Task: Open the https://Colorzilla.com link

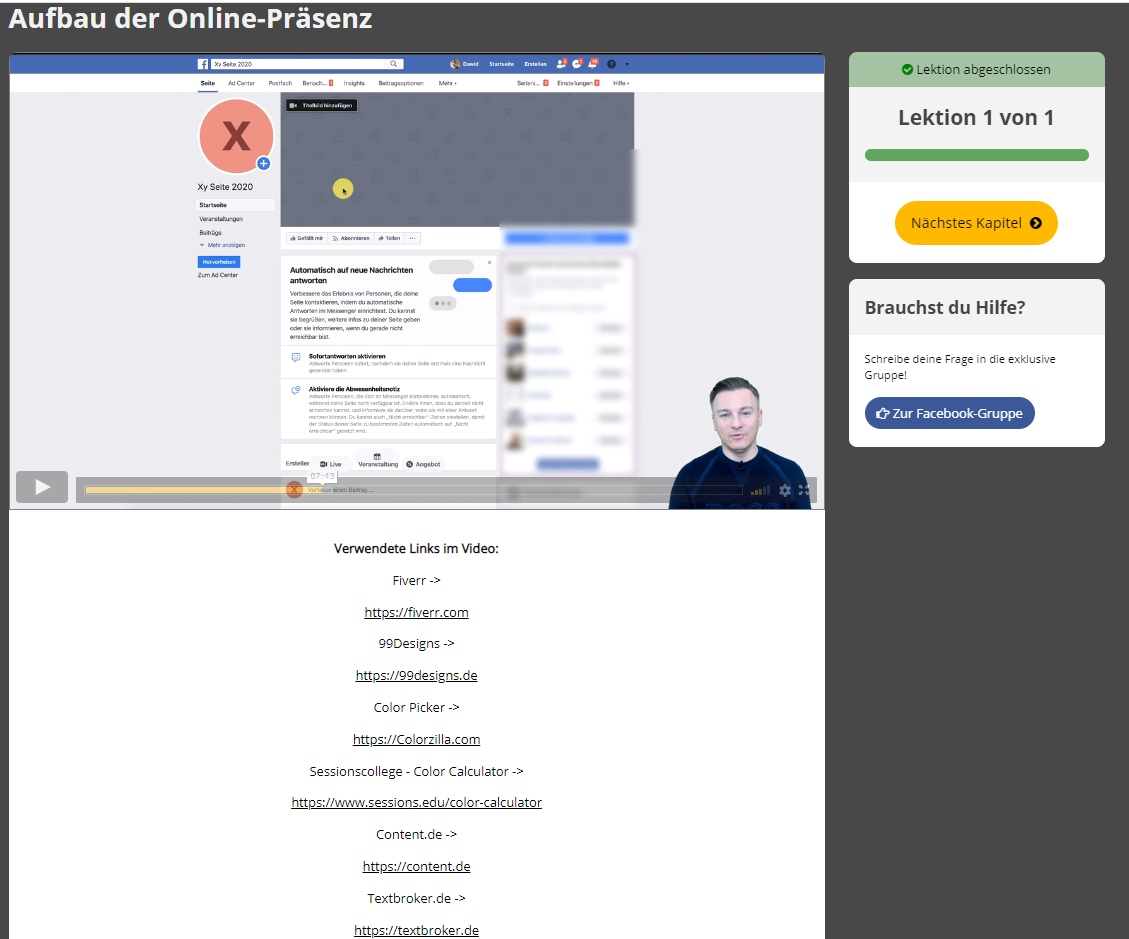Action: tap(416, 740)
